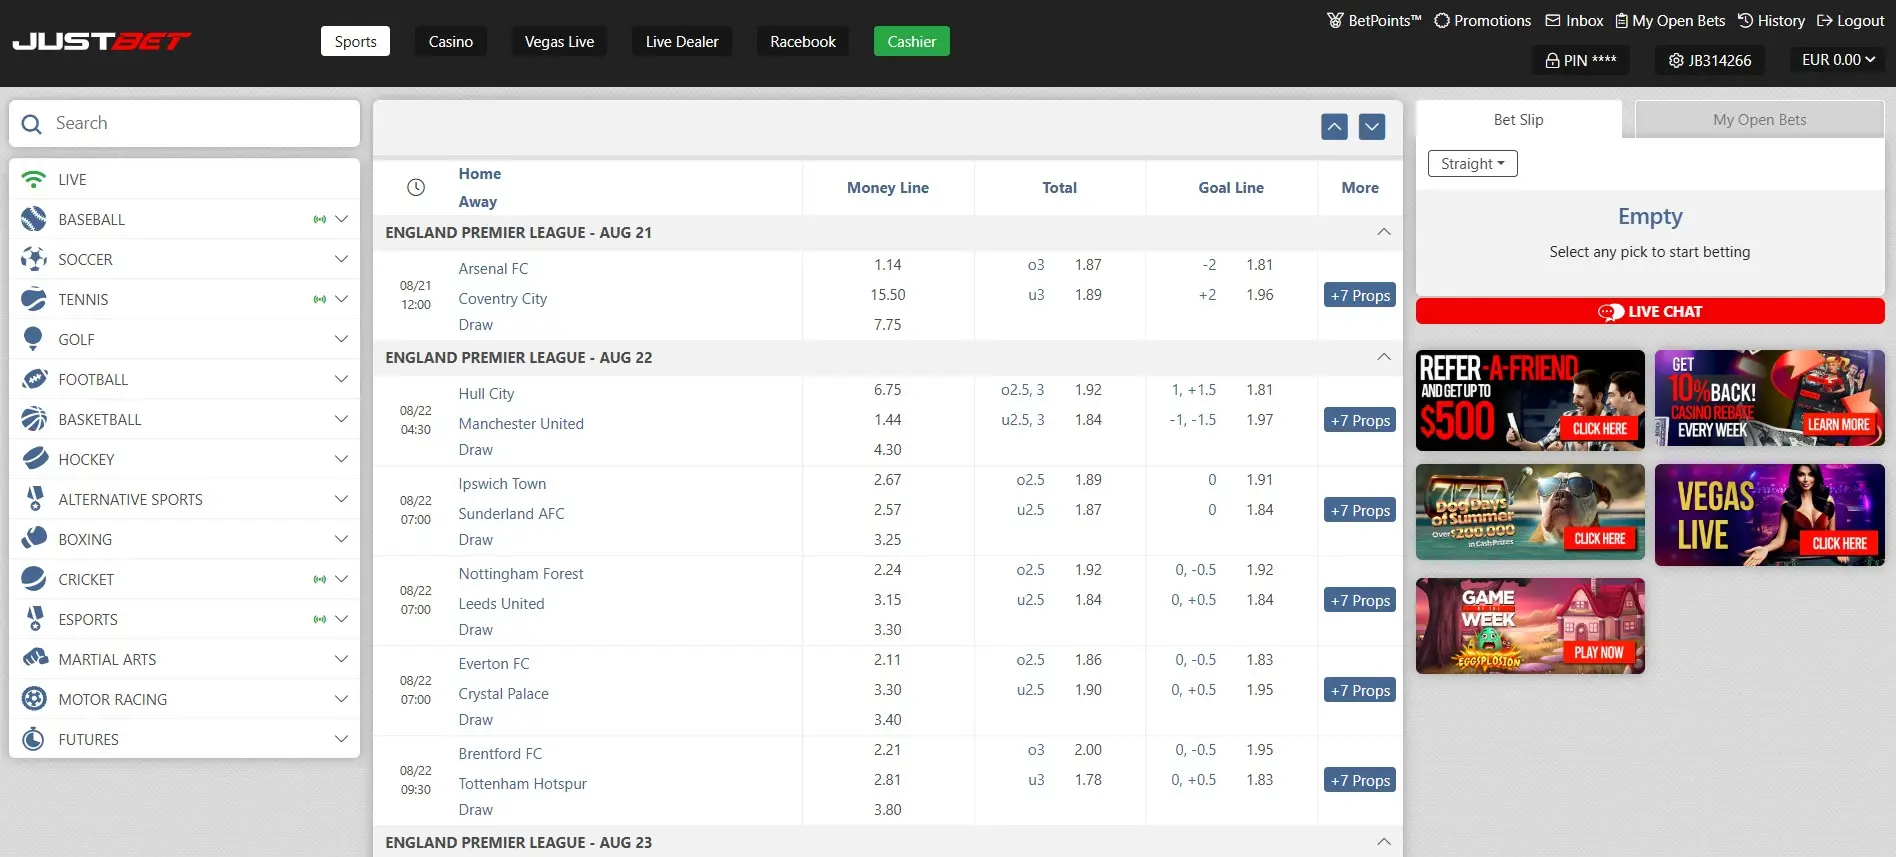Open the Baseball sport icon in sidebar
This screenshot has width=1896, height=857.
33,219
